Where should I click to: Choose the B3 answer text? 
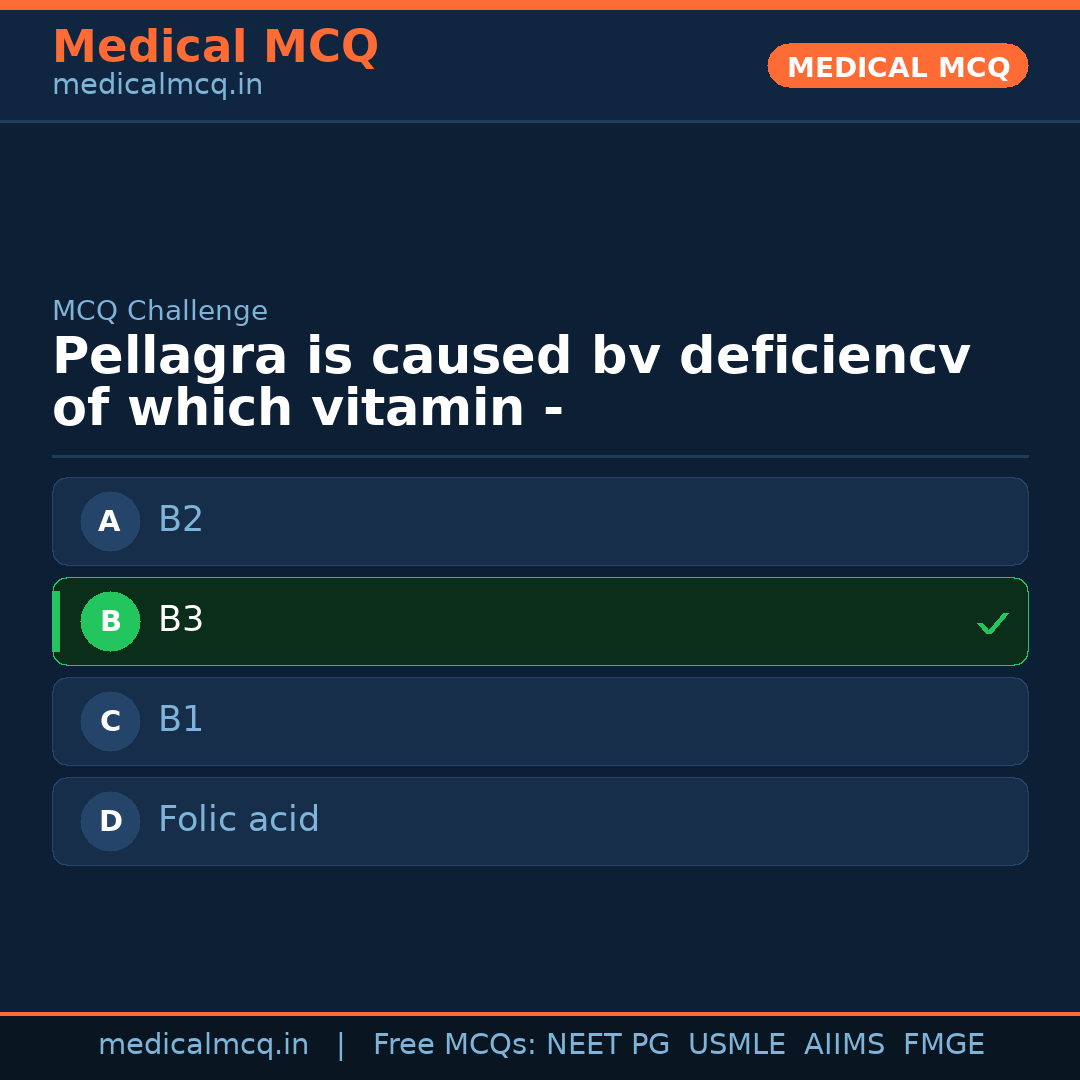(181, 620)
